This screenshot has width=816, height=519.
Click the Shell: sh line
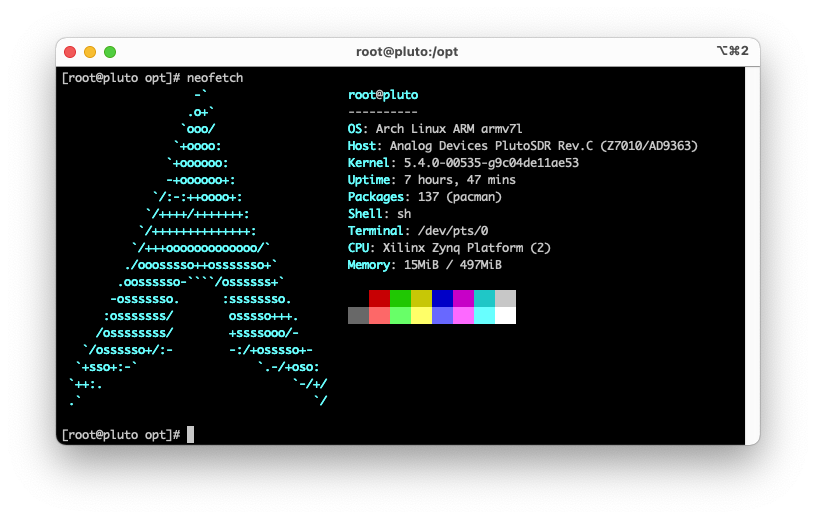pyautogui.click(x=379, y=213)
